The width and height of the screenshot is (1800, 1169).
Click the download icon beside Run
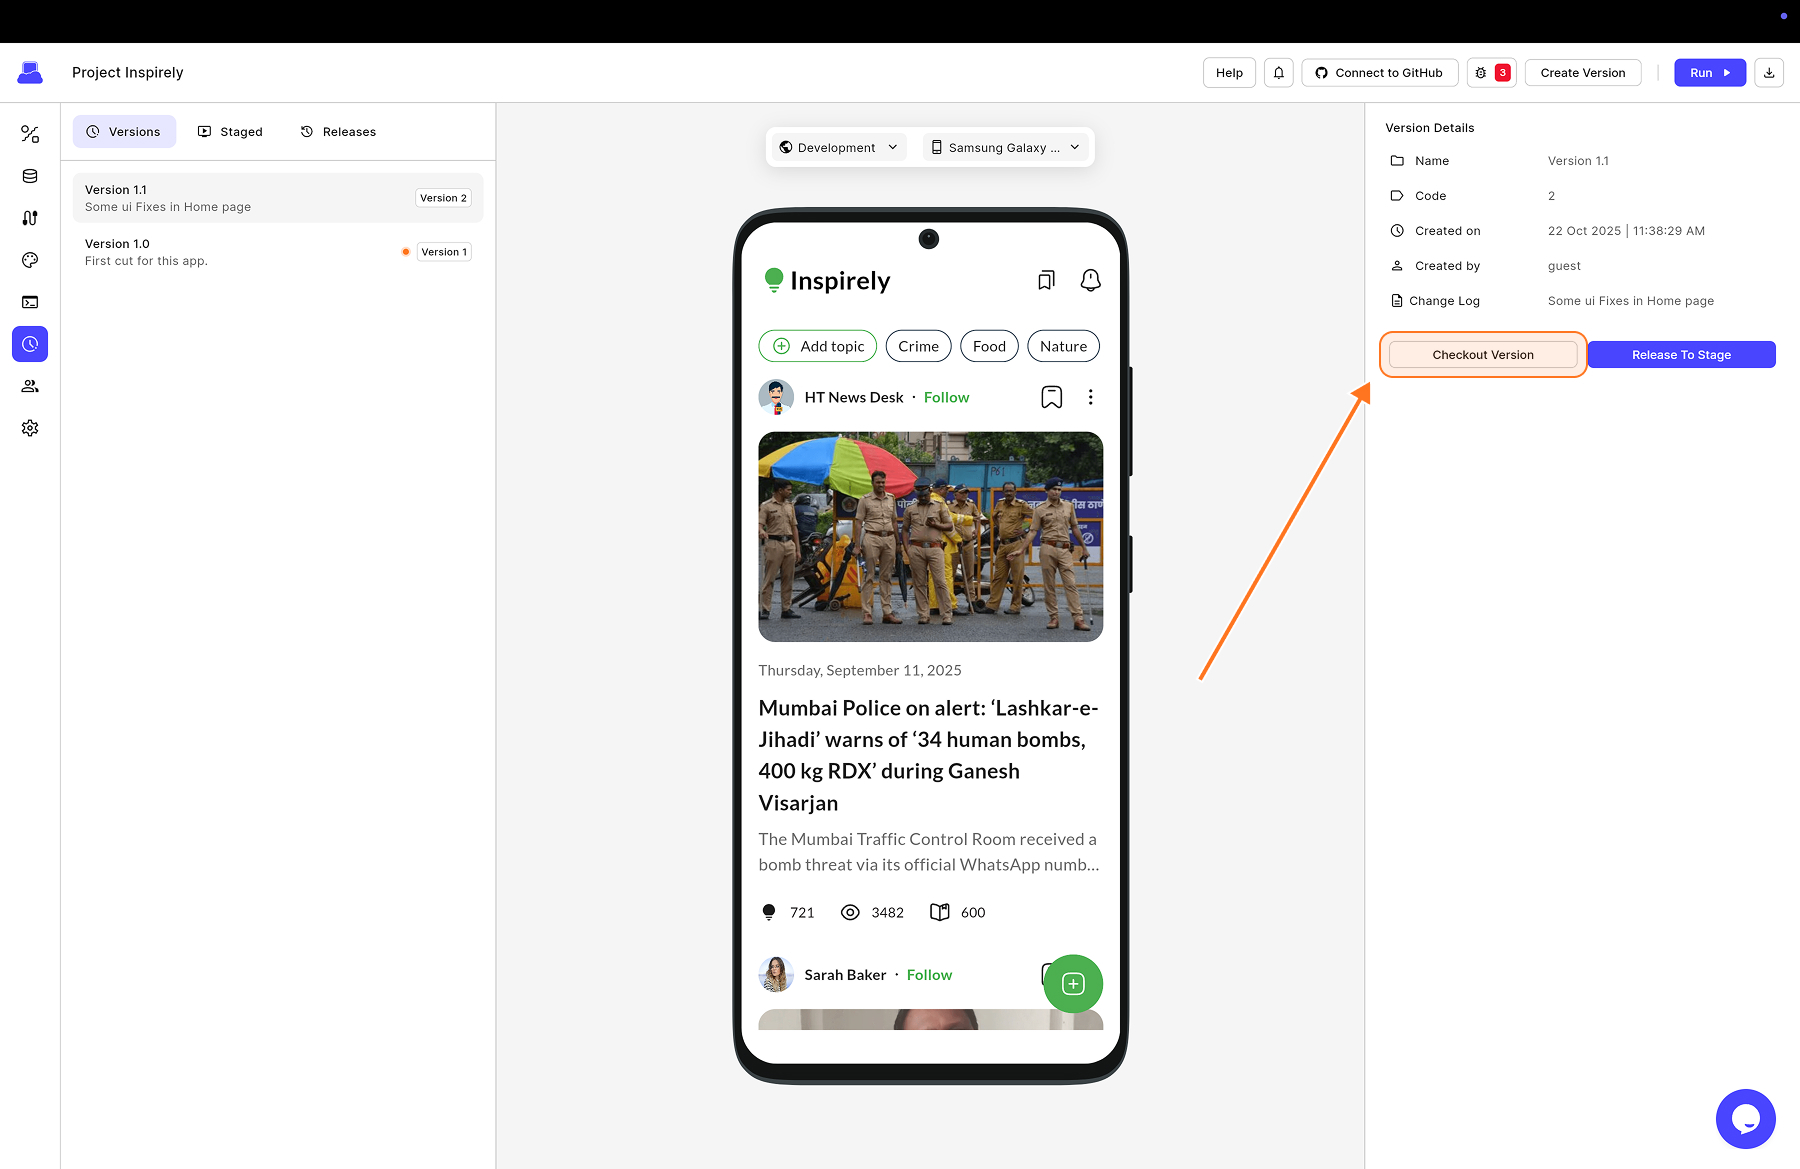1768,73
